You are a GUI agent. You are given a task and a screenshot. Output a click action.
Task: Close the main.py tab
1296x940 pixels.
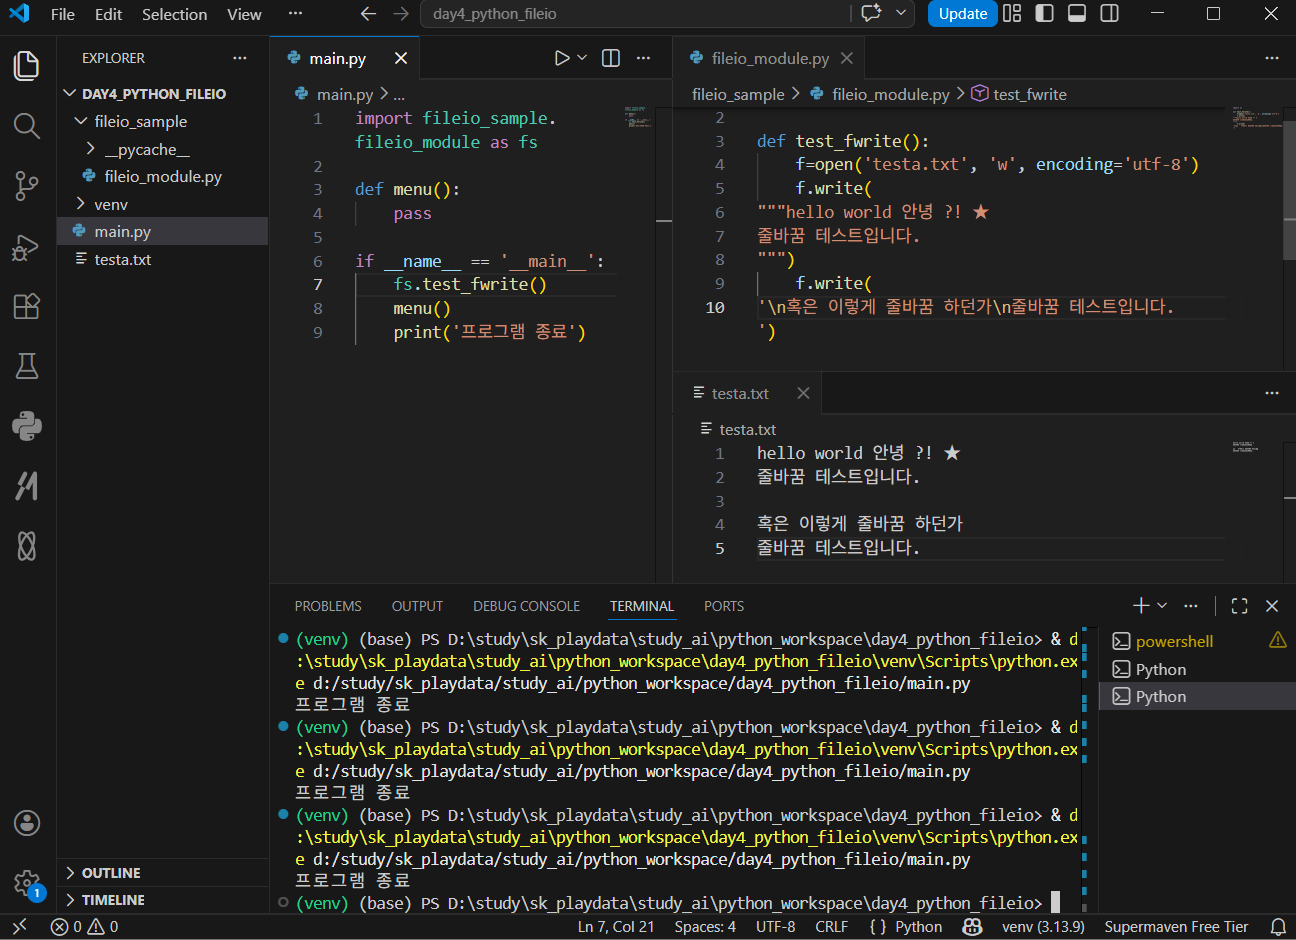(x=401, y=58)
